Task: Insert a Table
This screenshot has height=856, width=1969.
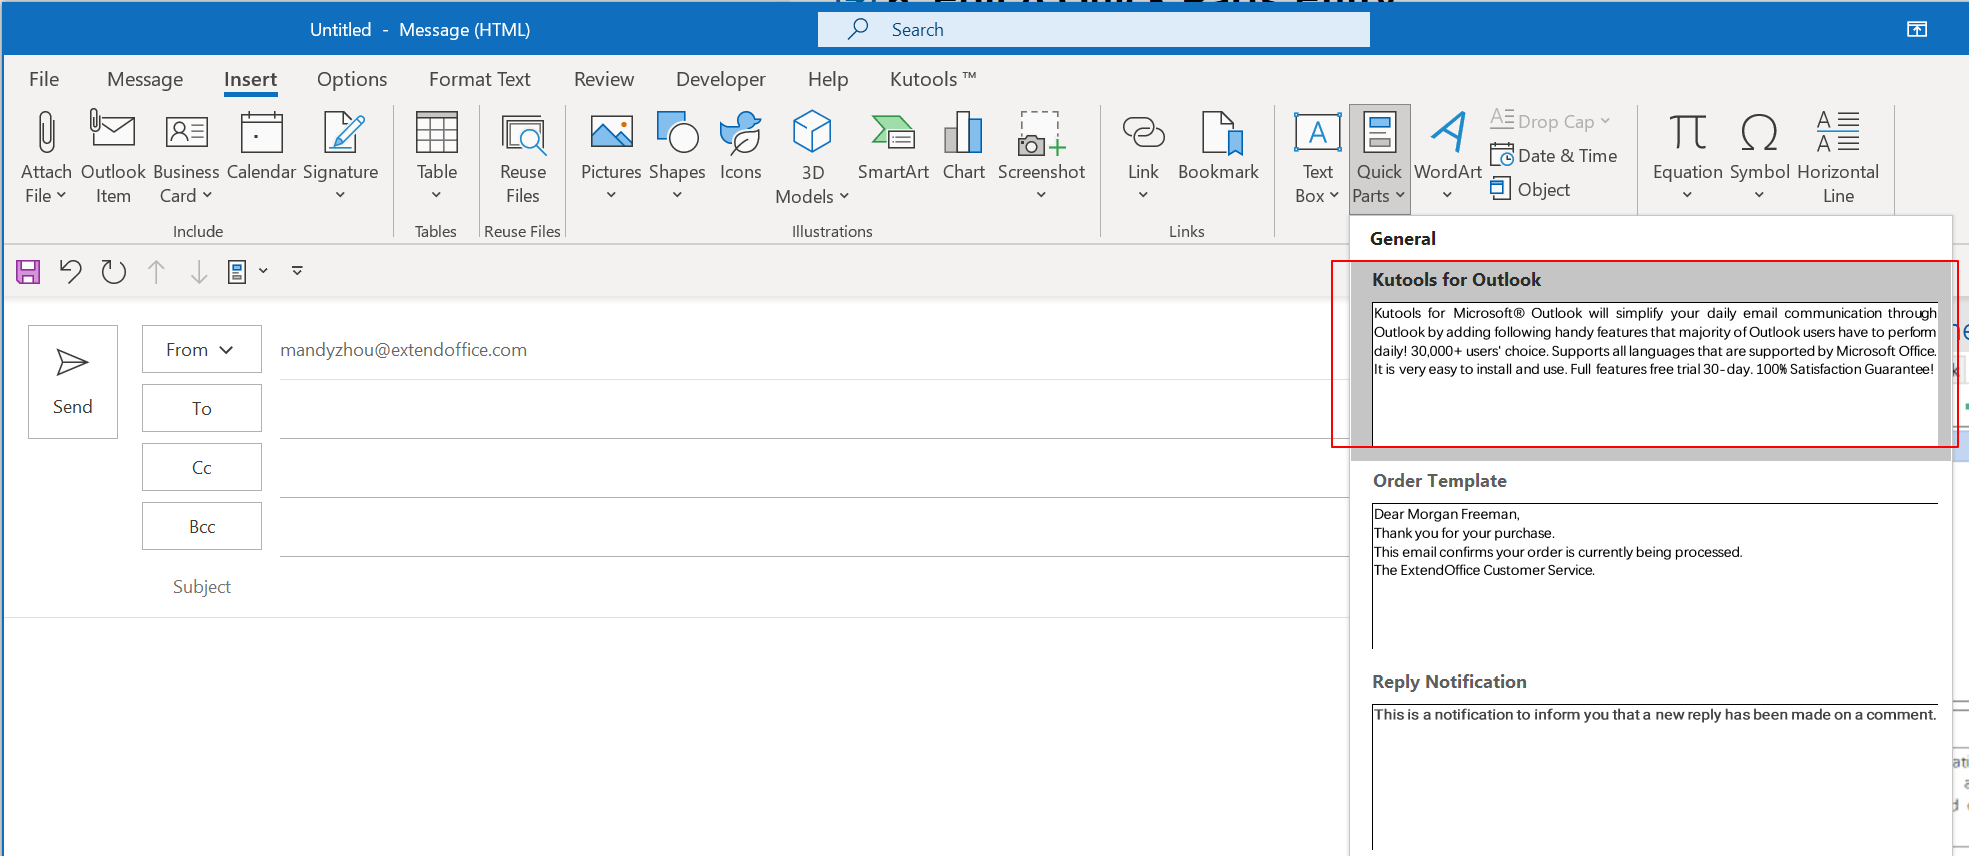Action: [437, 157]
